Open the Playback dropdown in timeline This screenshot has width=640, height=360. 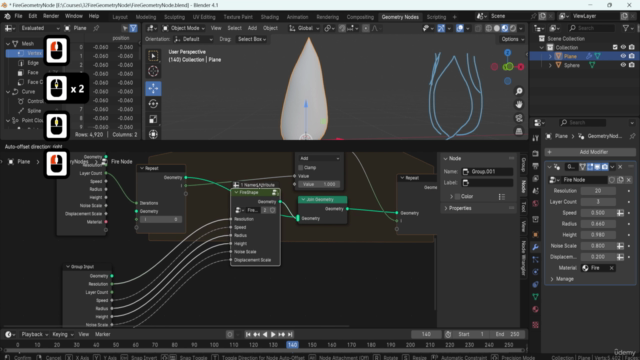tap(35, 334)
